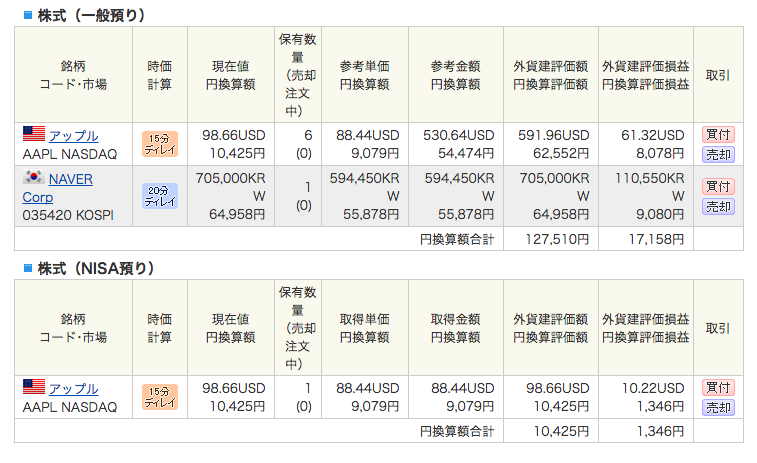
Task: Open アップル link in the general account table
Action: point(73,136)
